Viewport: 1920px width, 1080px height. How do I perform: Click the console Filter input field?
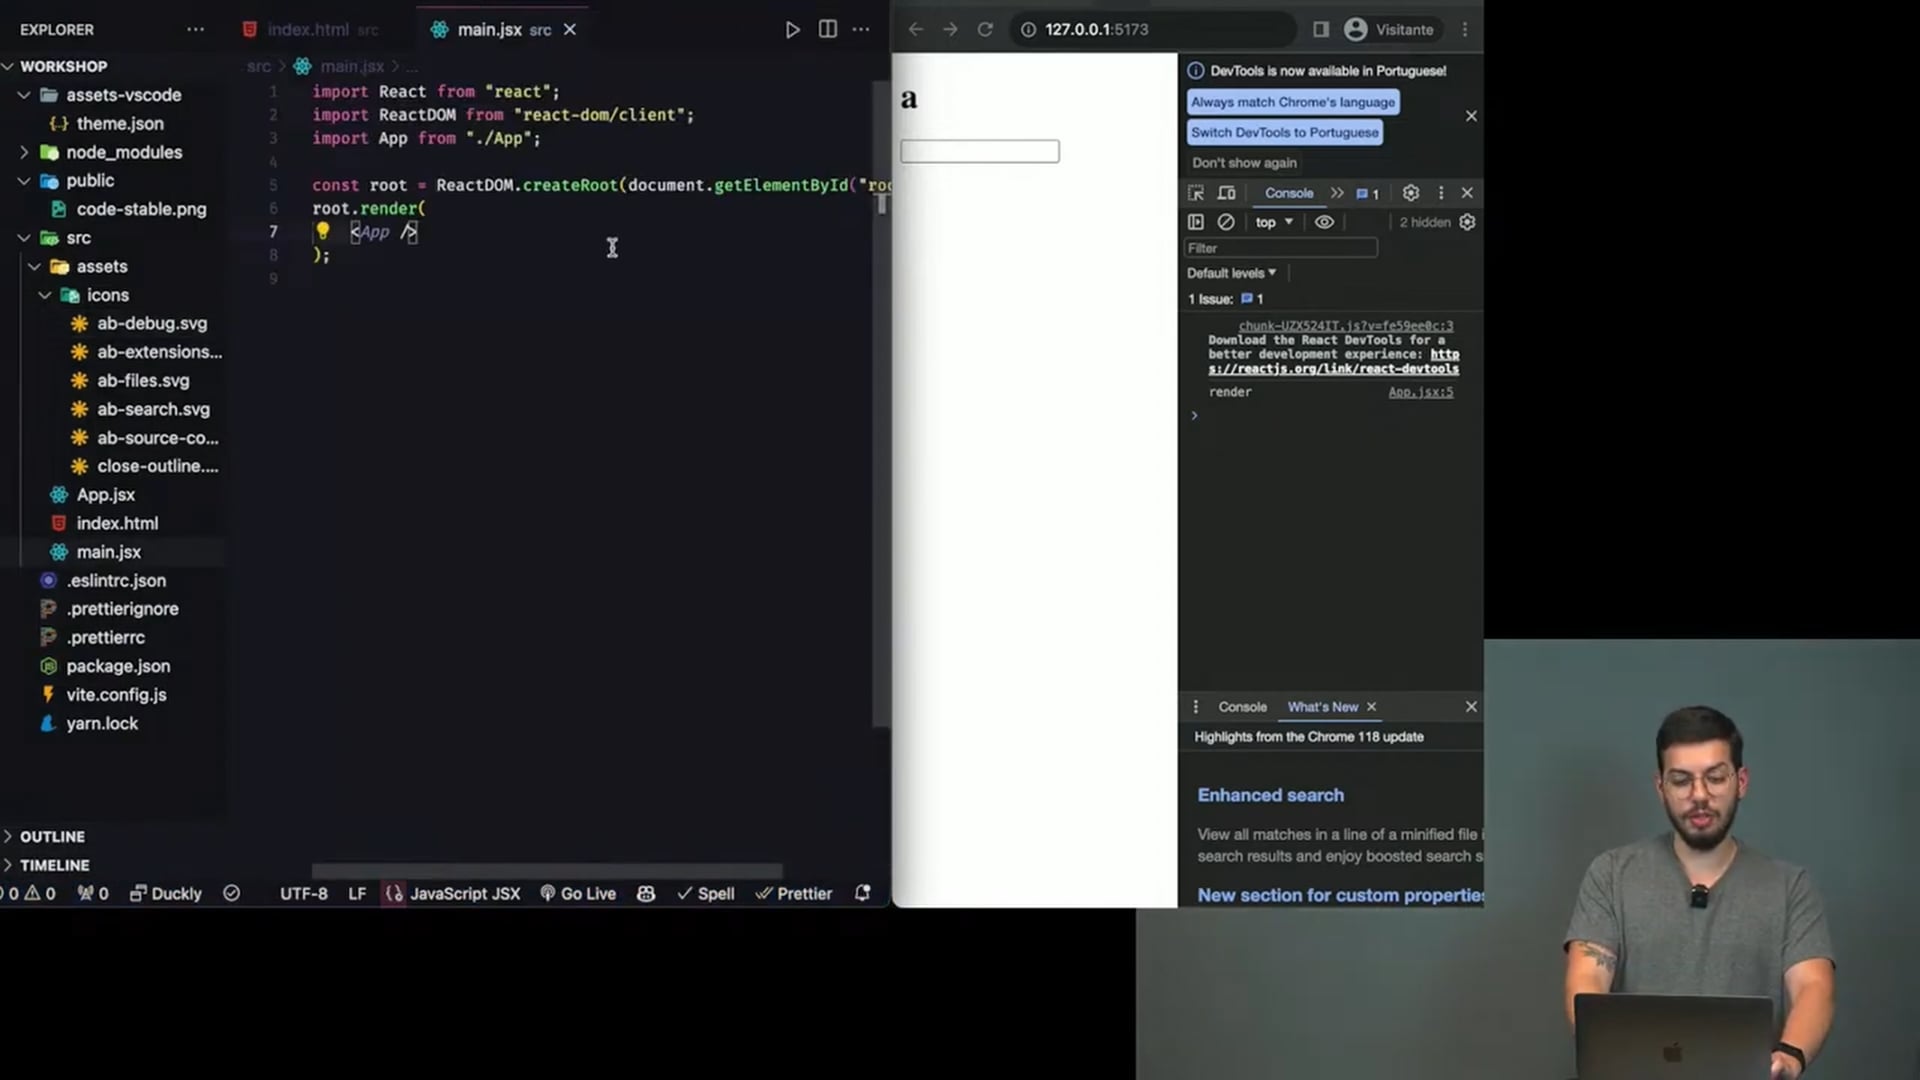tap(1280, 248)
